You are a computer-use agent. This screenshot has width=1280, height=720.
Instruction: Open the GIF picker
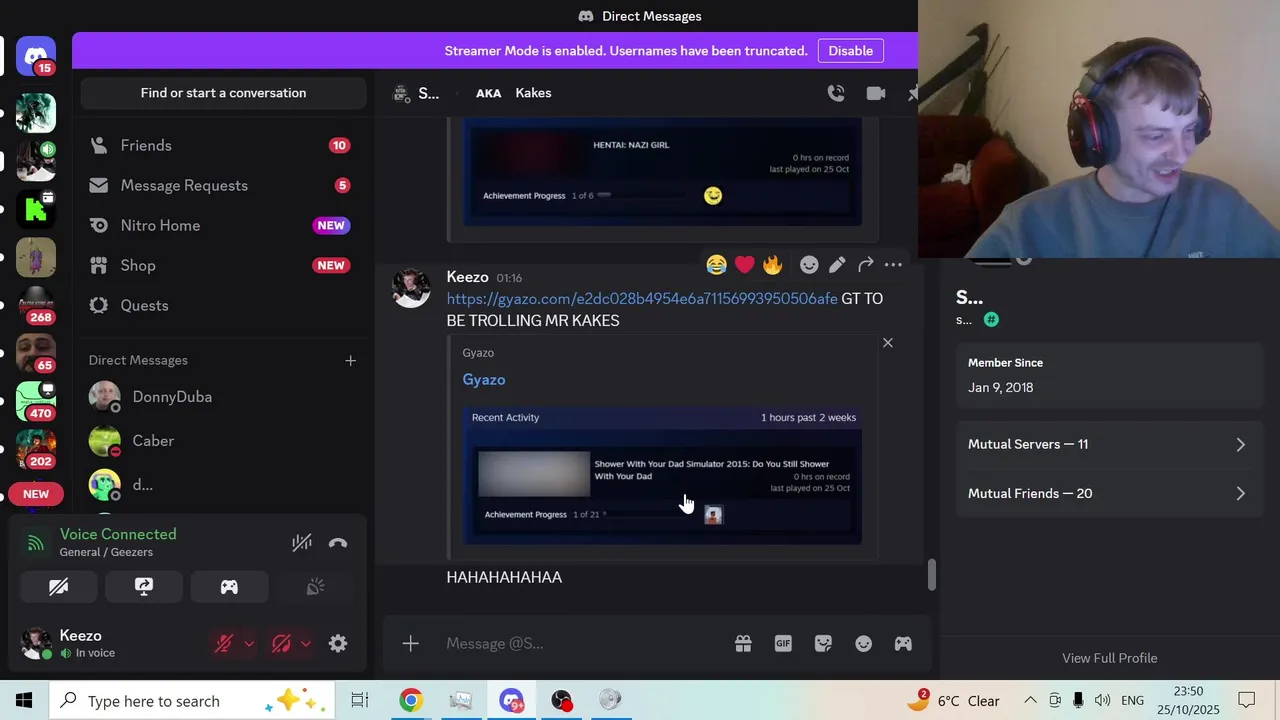(x=783, y=644)
